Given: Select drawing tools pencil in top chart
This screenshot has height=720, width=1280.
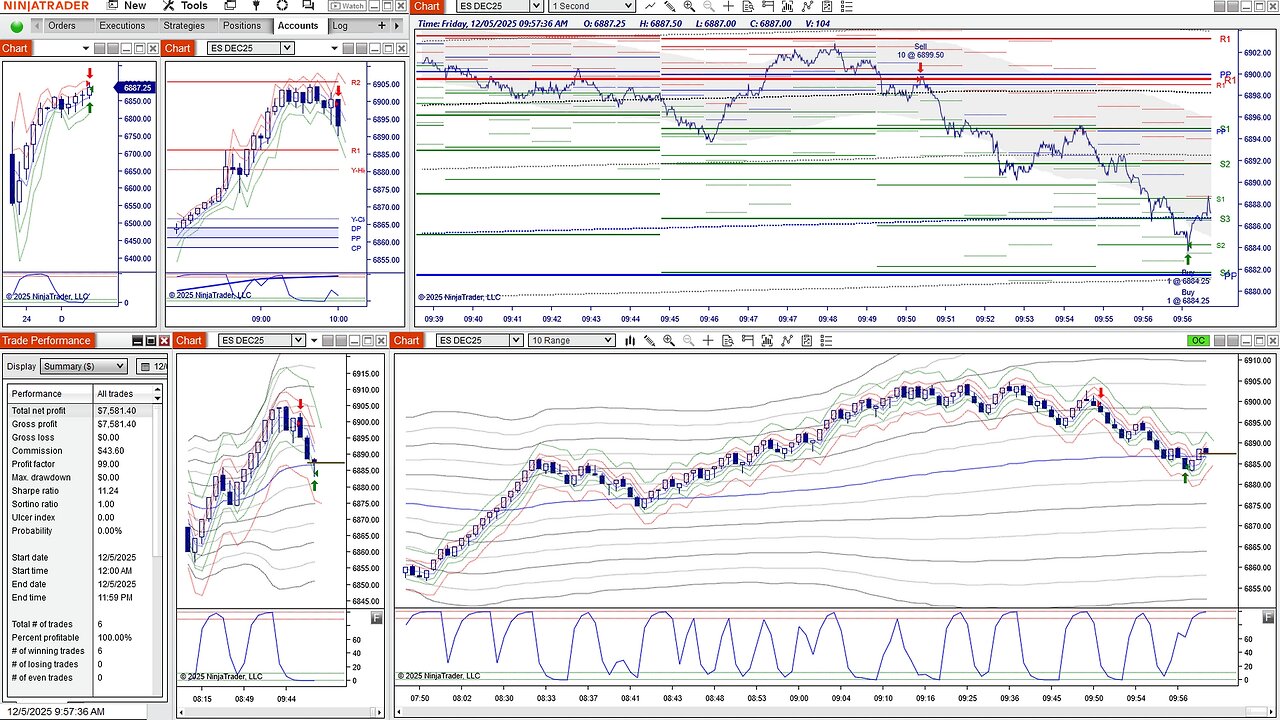Looking at the screenshot, I should tap(670, 6).
